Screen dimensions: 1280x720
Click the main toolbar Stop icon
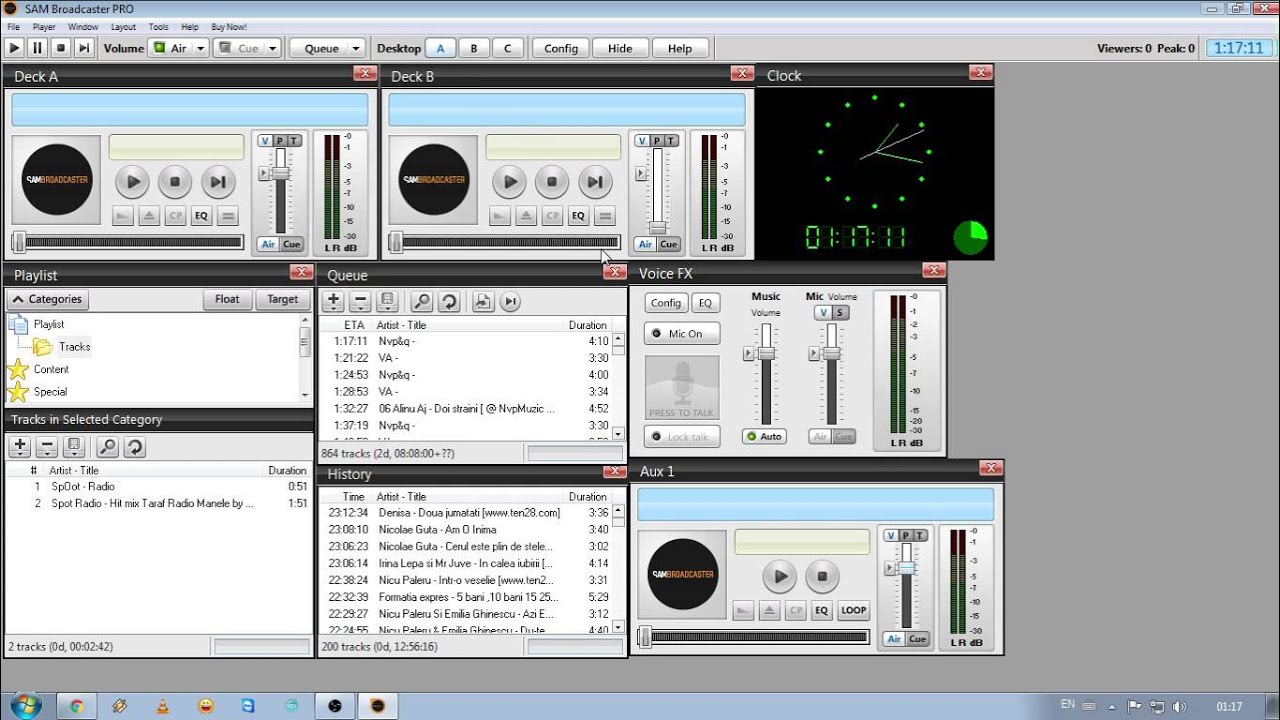(60, 47)
